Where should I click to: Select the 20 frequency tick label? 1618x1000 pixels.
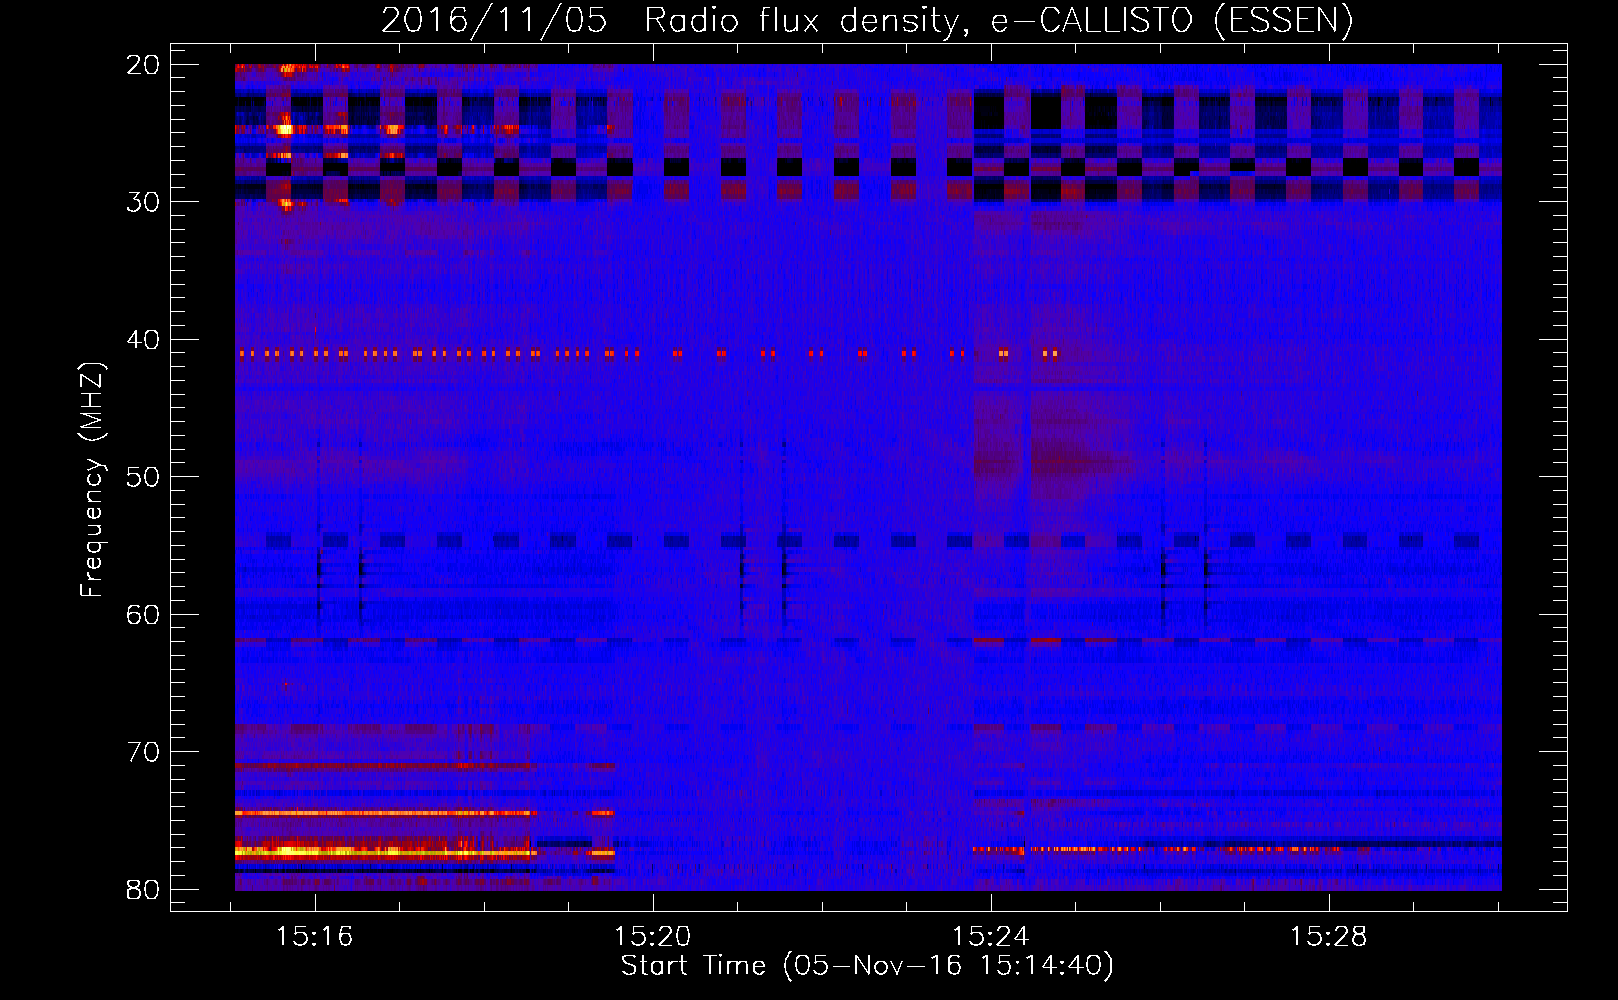[144, 65]
